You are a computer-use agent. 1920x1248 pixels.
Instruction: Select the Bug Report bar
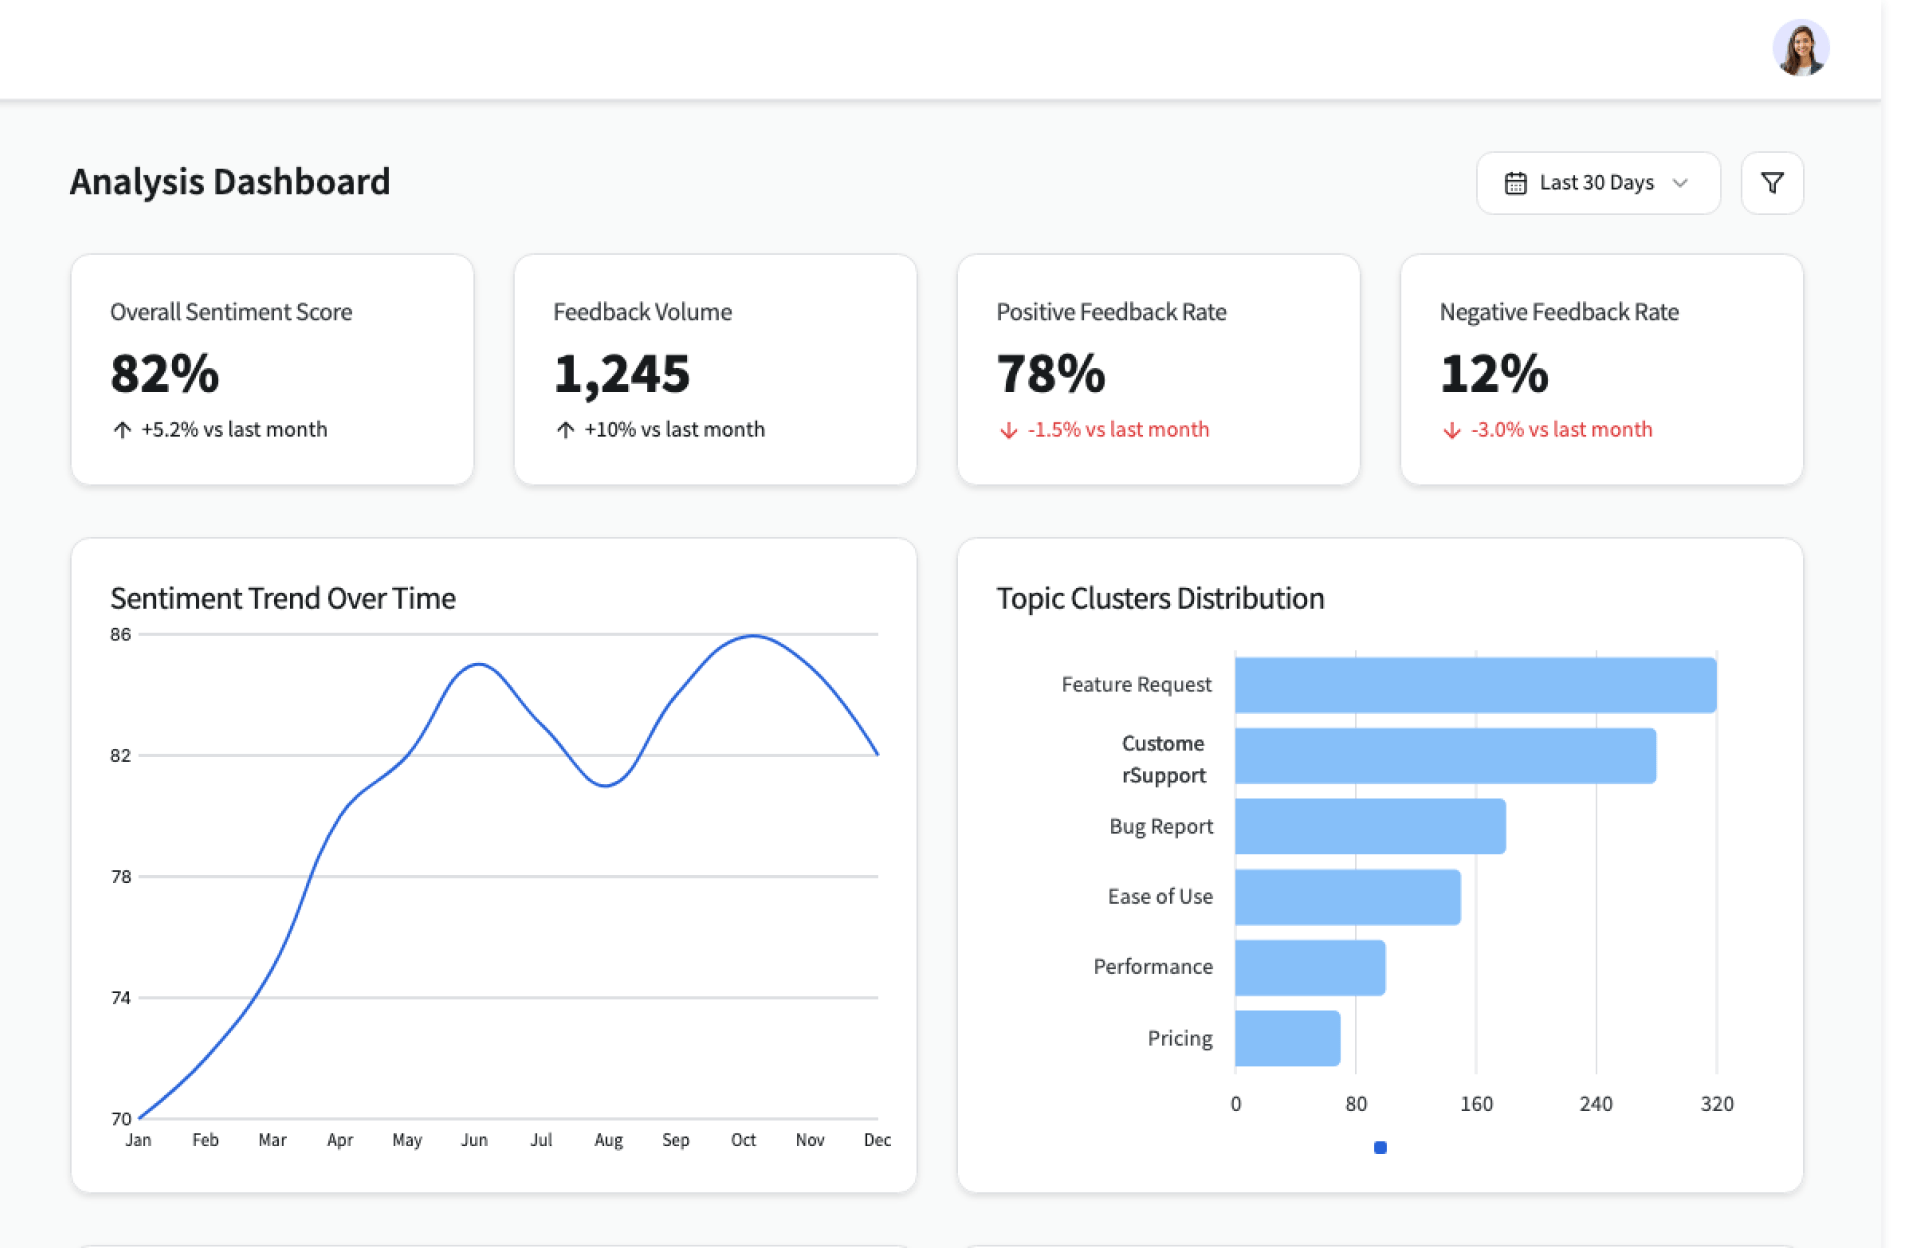1370,826
